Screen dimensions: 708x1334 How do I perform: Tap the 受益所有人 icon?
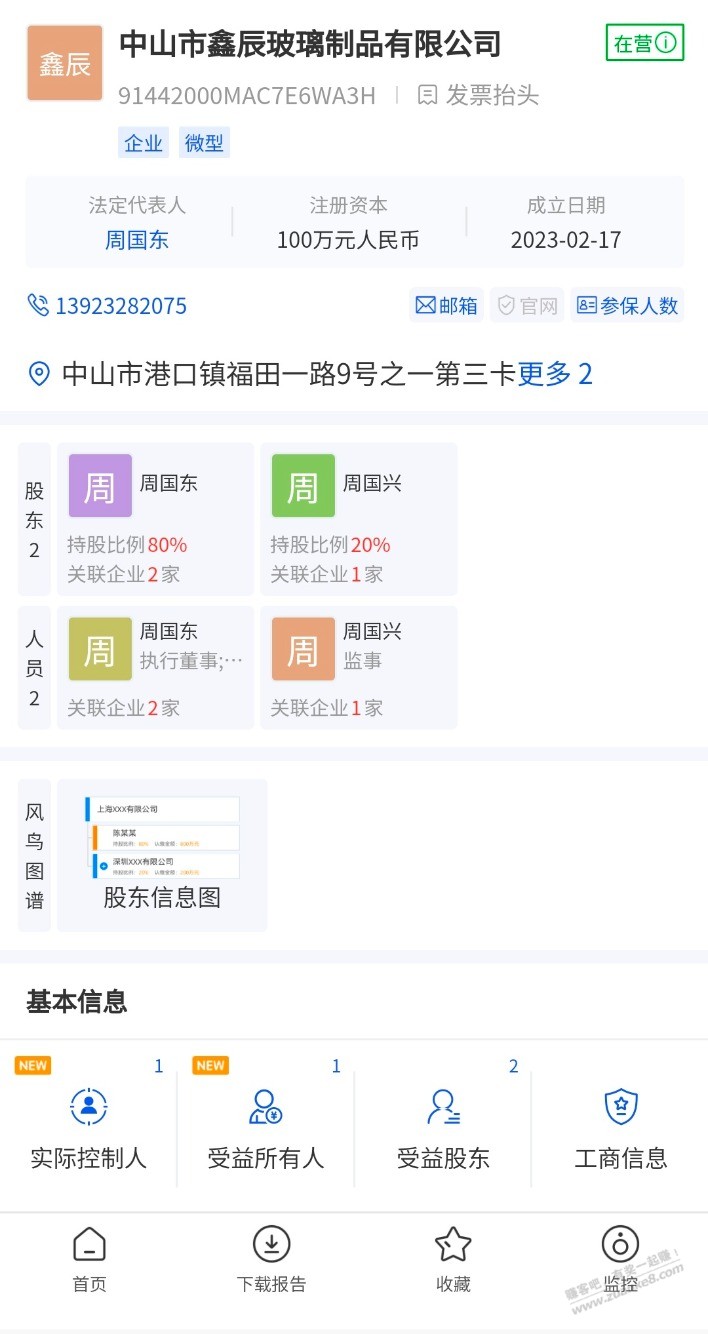[x=266, y=1107]
